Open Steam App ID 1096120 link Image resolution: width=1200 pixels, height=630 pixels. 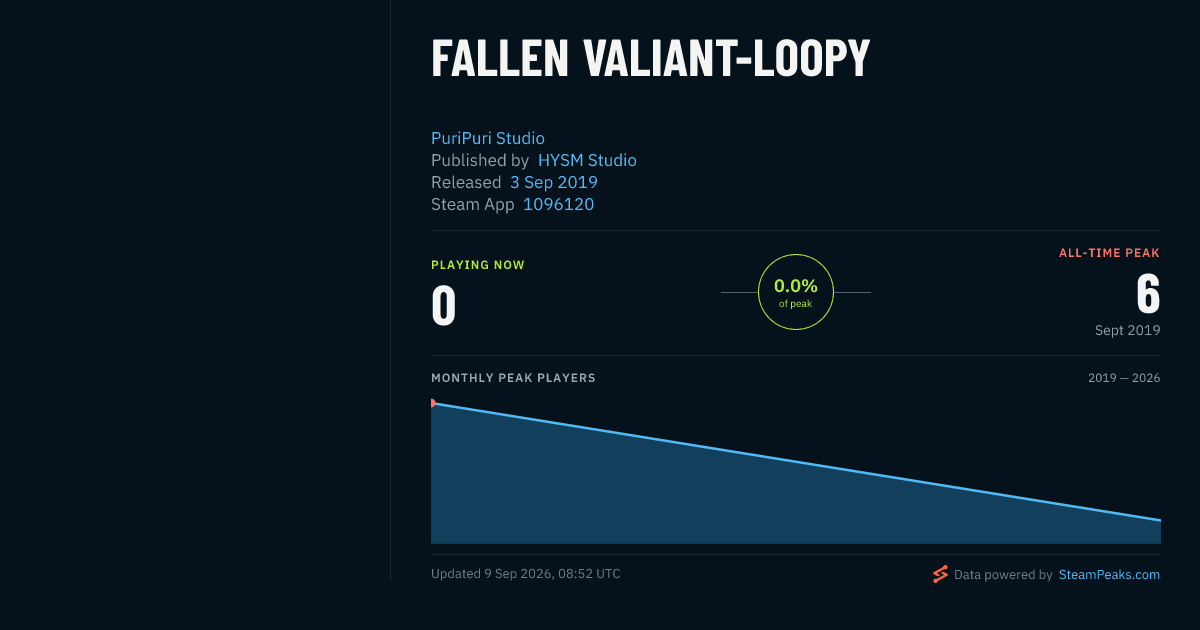click(558, 204)
